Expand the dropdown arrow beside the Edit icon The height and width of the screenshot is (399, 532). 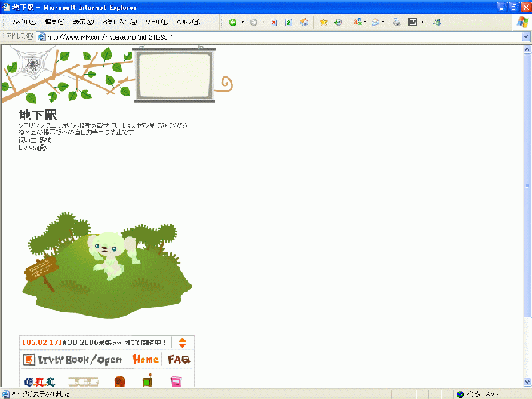click(422, 22)
